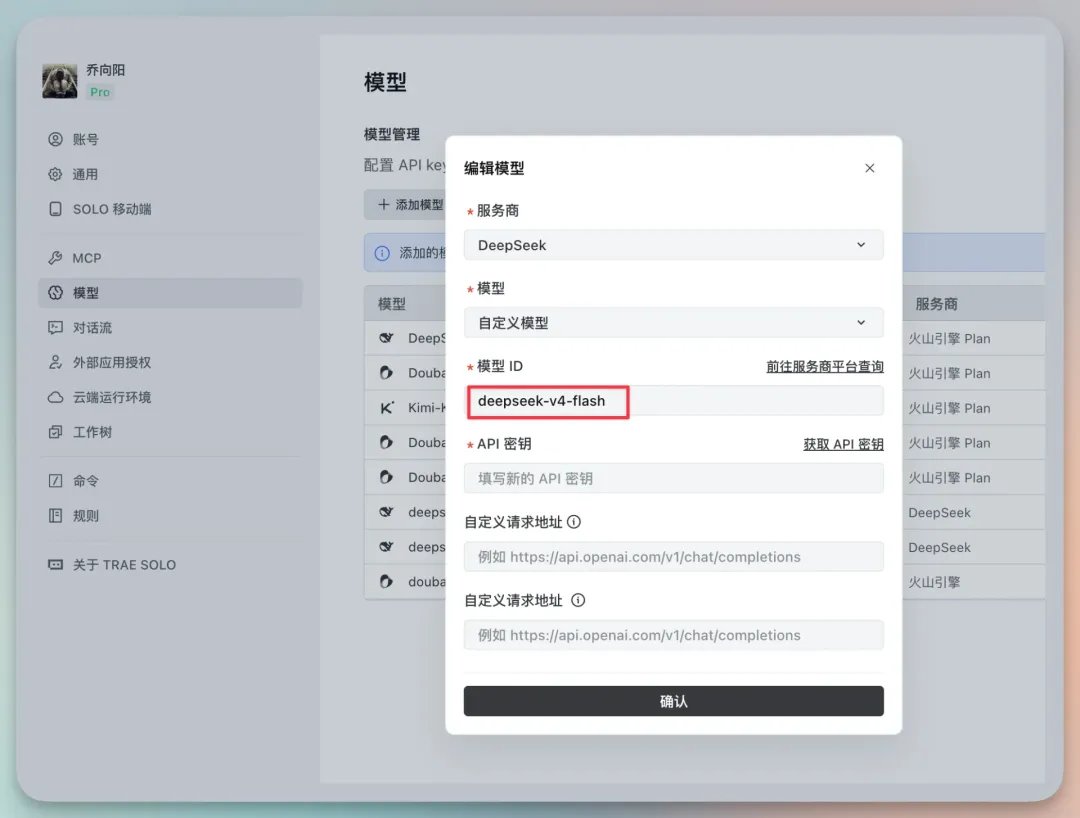The width and height of the screenshot is (1080, 818).
Task: Follow the 获取 API 密钥 link
Action: tap(843, 444)
